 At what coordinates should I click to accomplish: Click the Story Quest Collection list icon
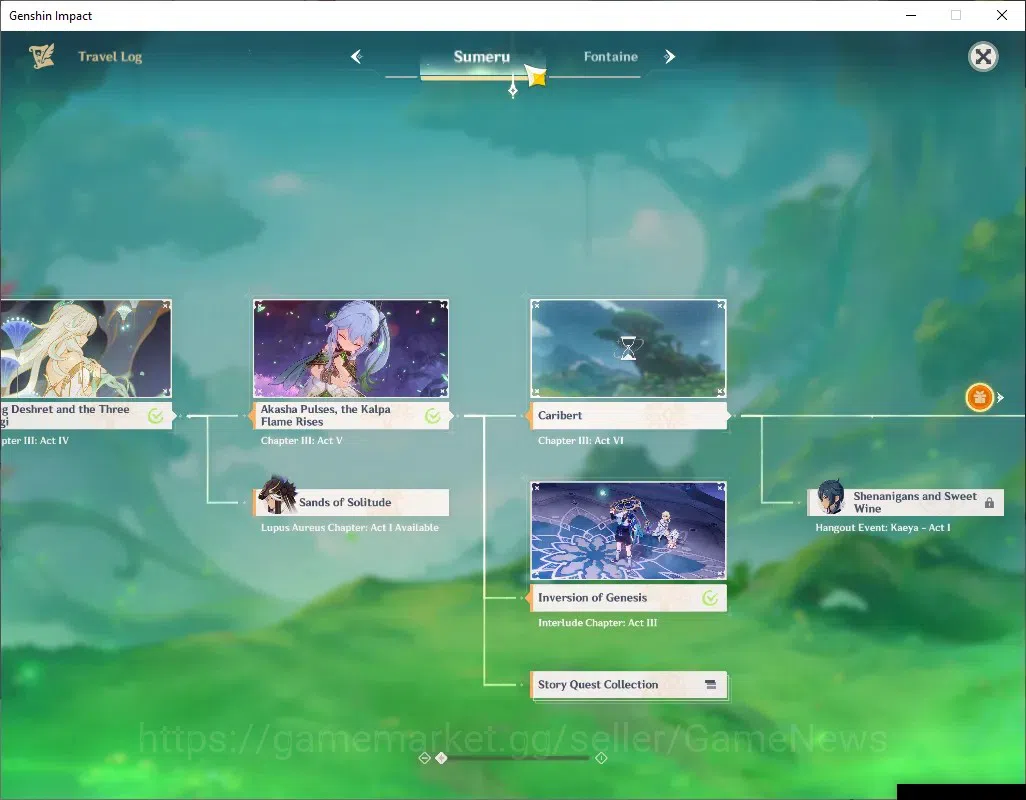pyautogui.click(x=711, y=685)
